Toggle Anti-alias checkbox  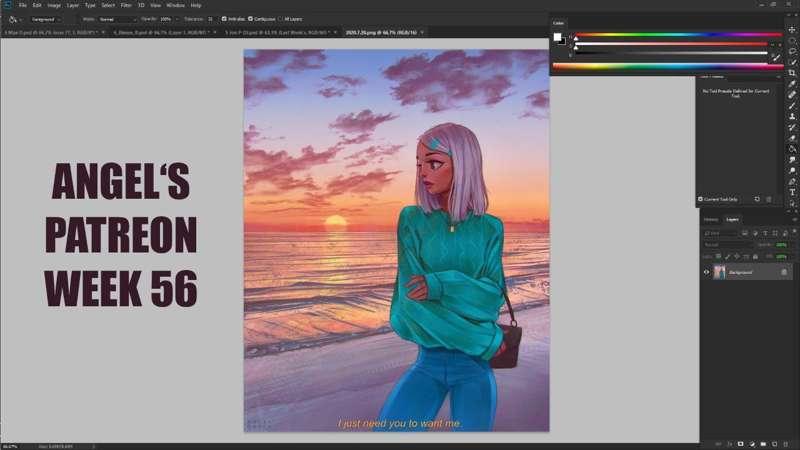click(224, 19)
